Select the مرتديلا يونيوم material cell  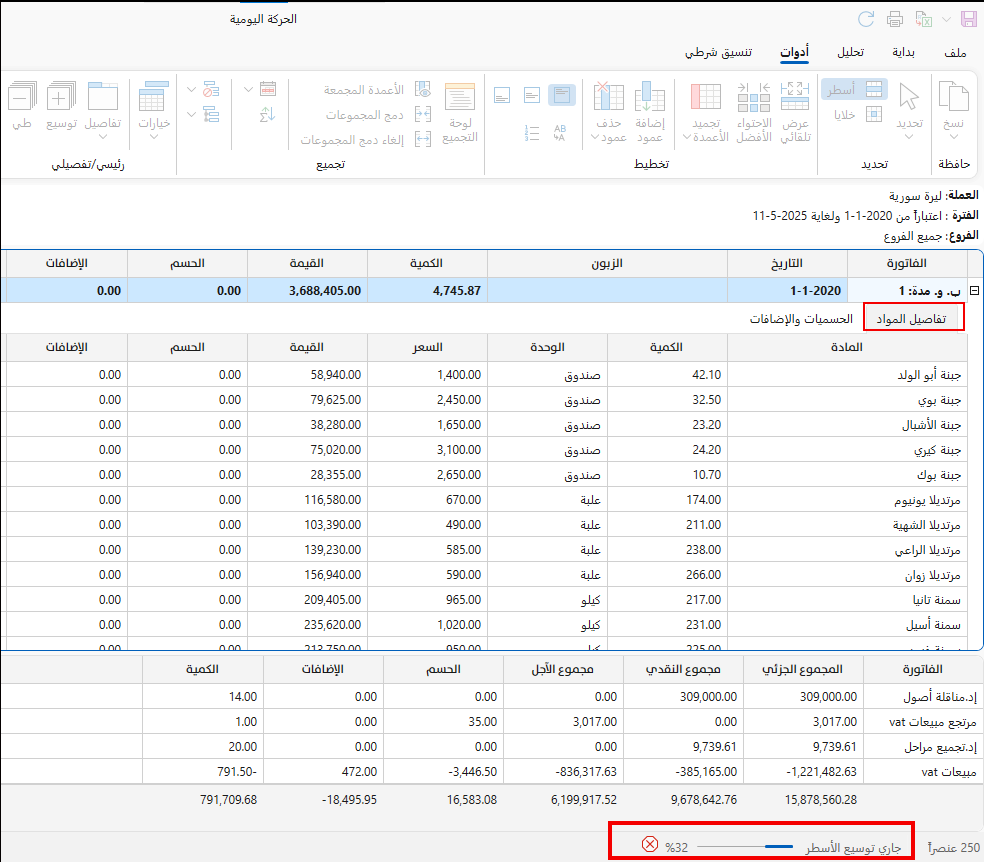point(847,500)
